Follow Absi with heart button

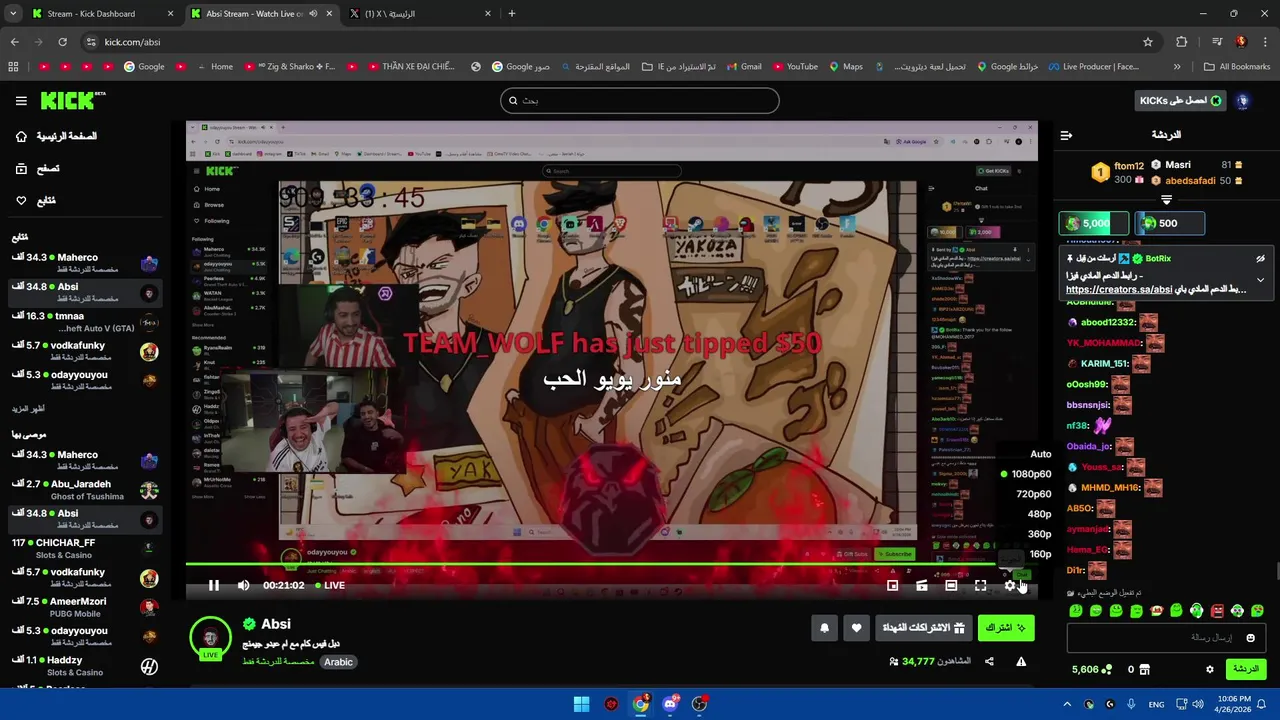point(856,628)
